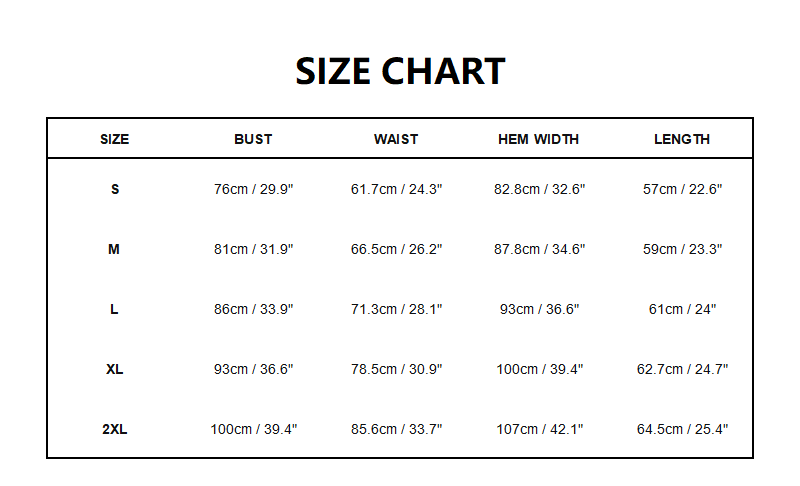Click the SIZE CHART title

400,72
